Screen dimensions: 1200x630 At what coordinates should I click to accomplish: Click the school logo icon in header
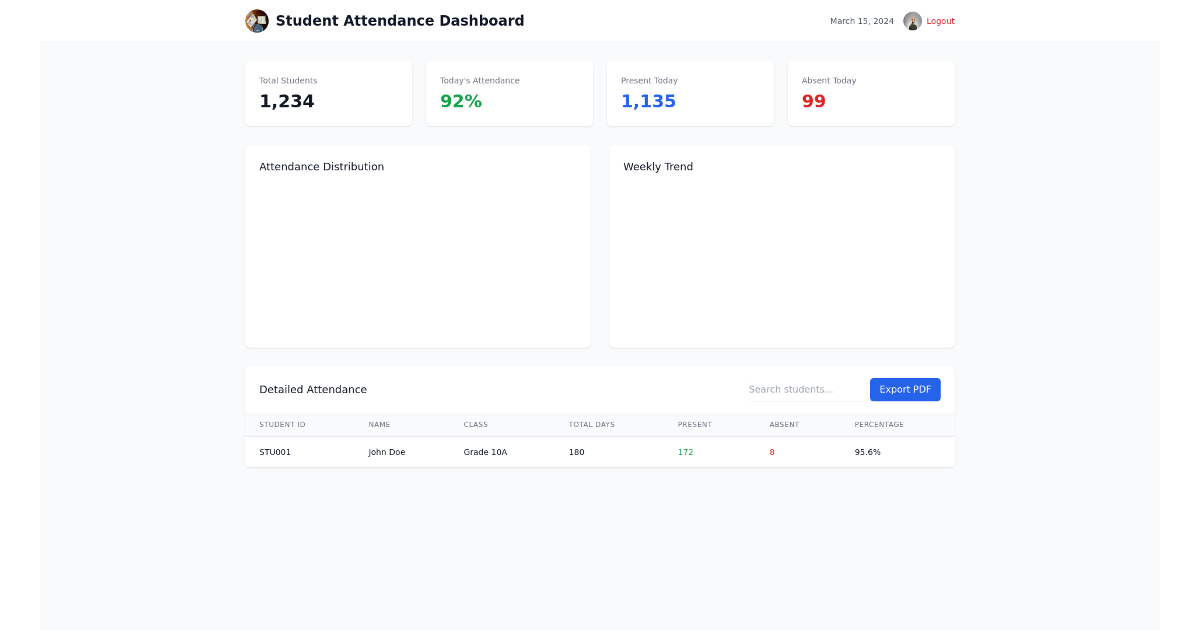pyautogui.click(x=257, y=20)
